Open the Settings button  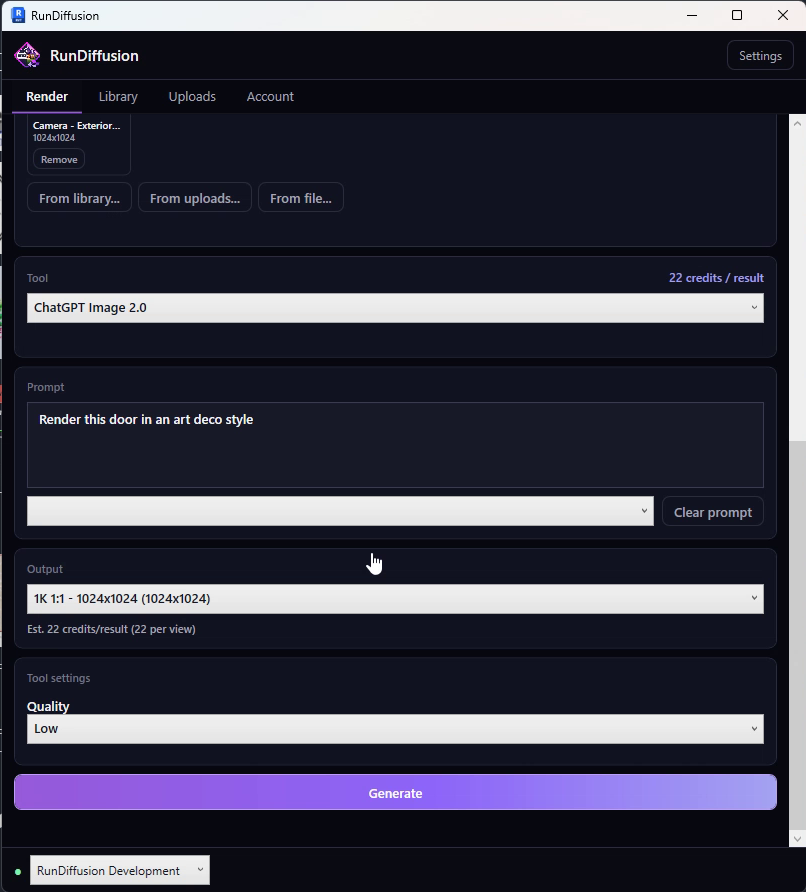[x=760, y=55]
